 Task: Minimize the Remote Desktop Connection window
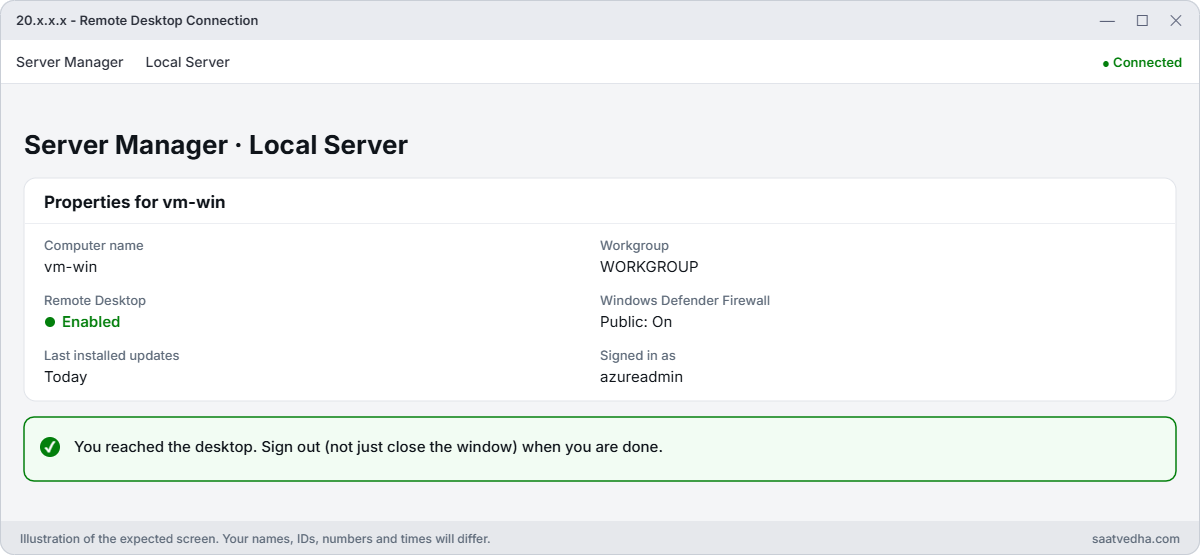[1107, 20]
